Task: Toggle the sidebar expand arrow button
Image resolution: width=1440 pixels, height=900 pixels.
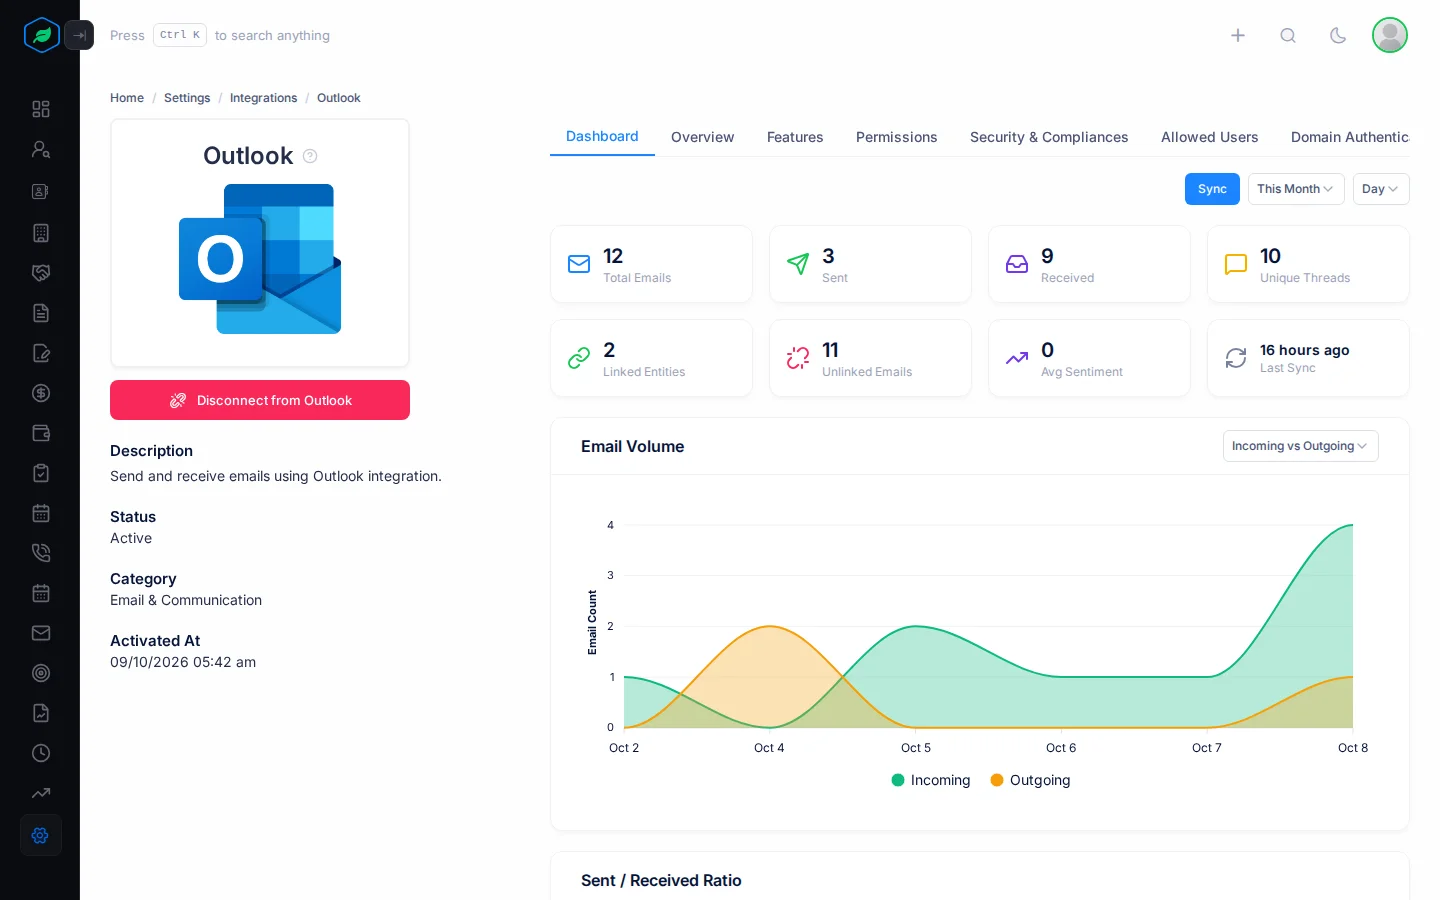Action: pyautogui.click(x=79, y=35)
